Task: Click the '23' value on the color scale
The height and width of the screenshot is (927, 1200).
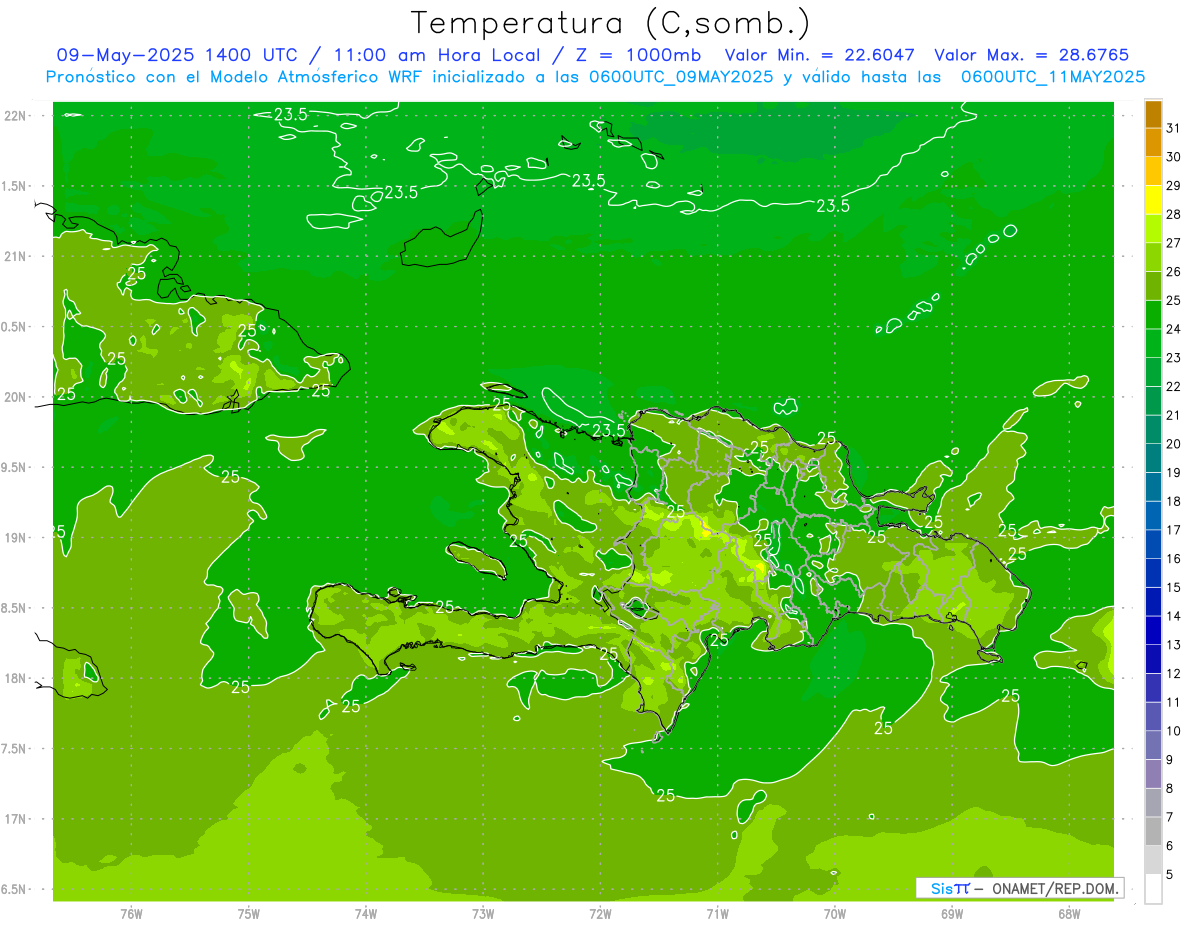Action: [1173, 358]
